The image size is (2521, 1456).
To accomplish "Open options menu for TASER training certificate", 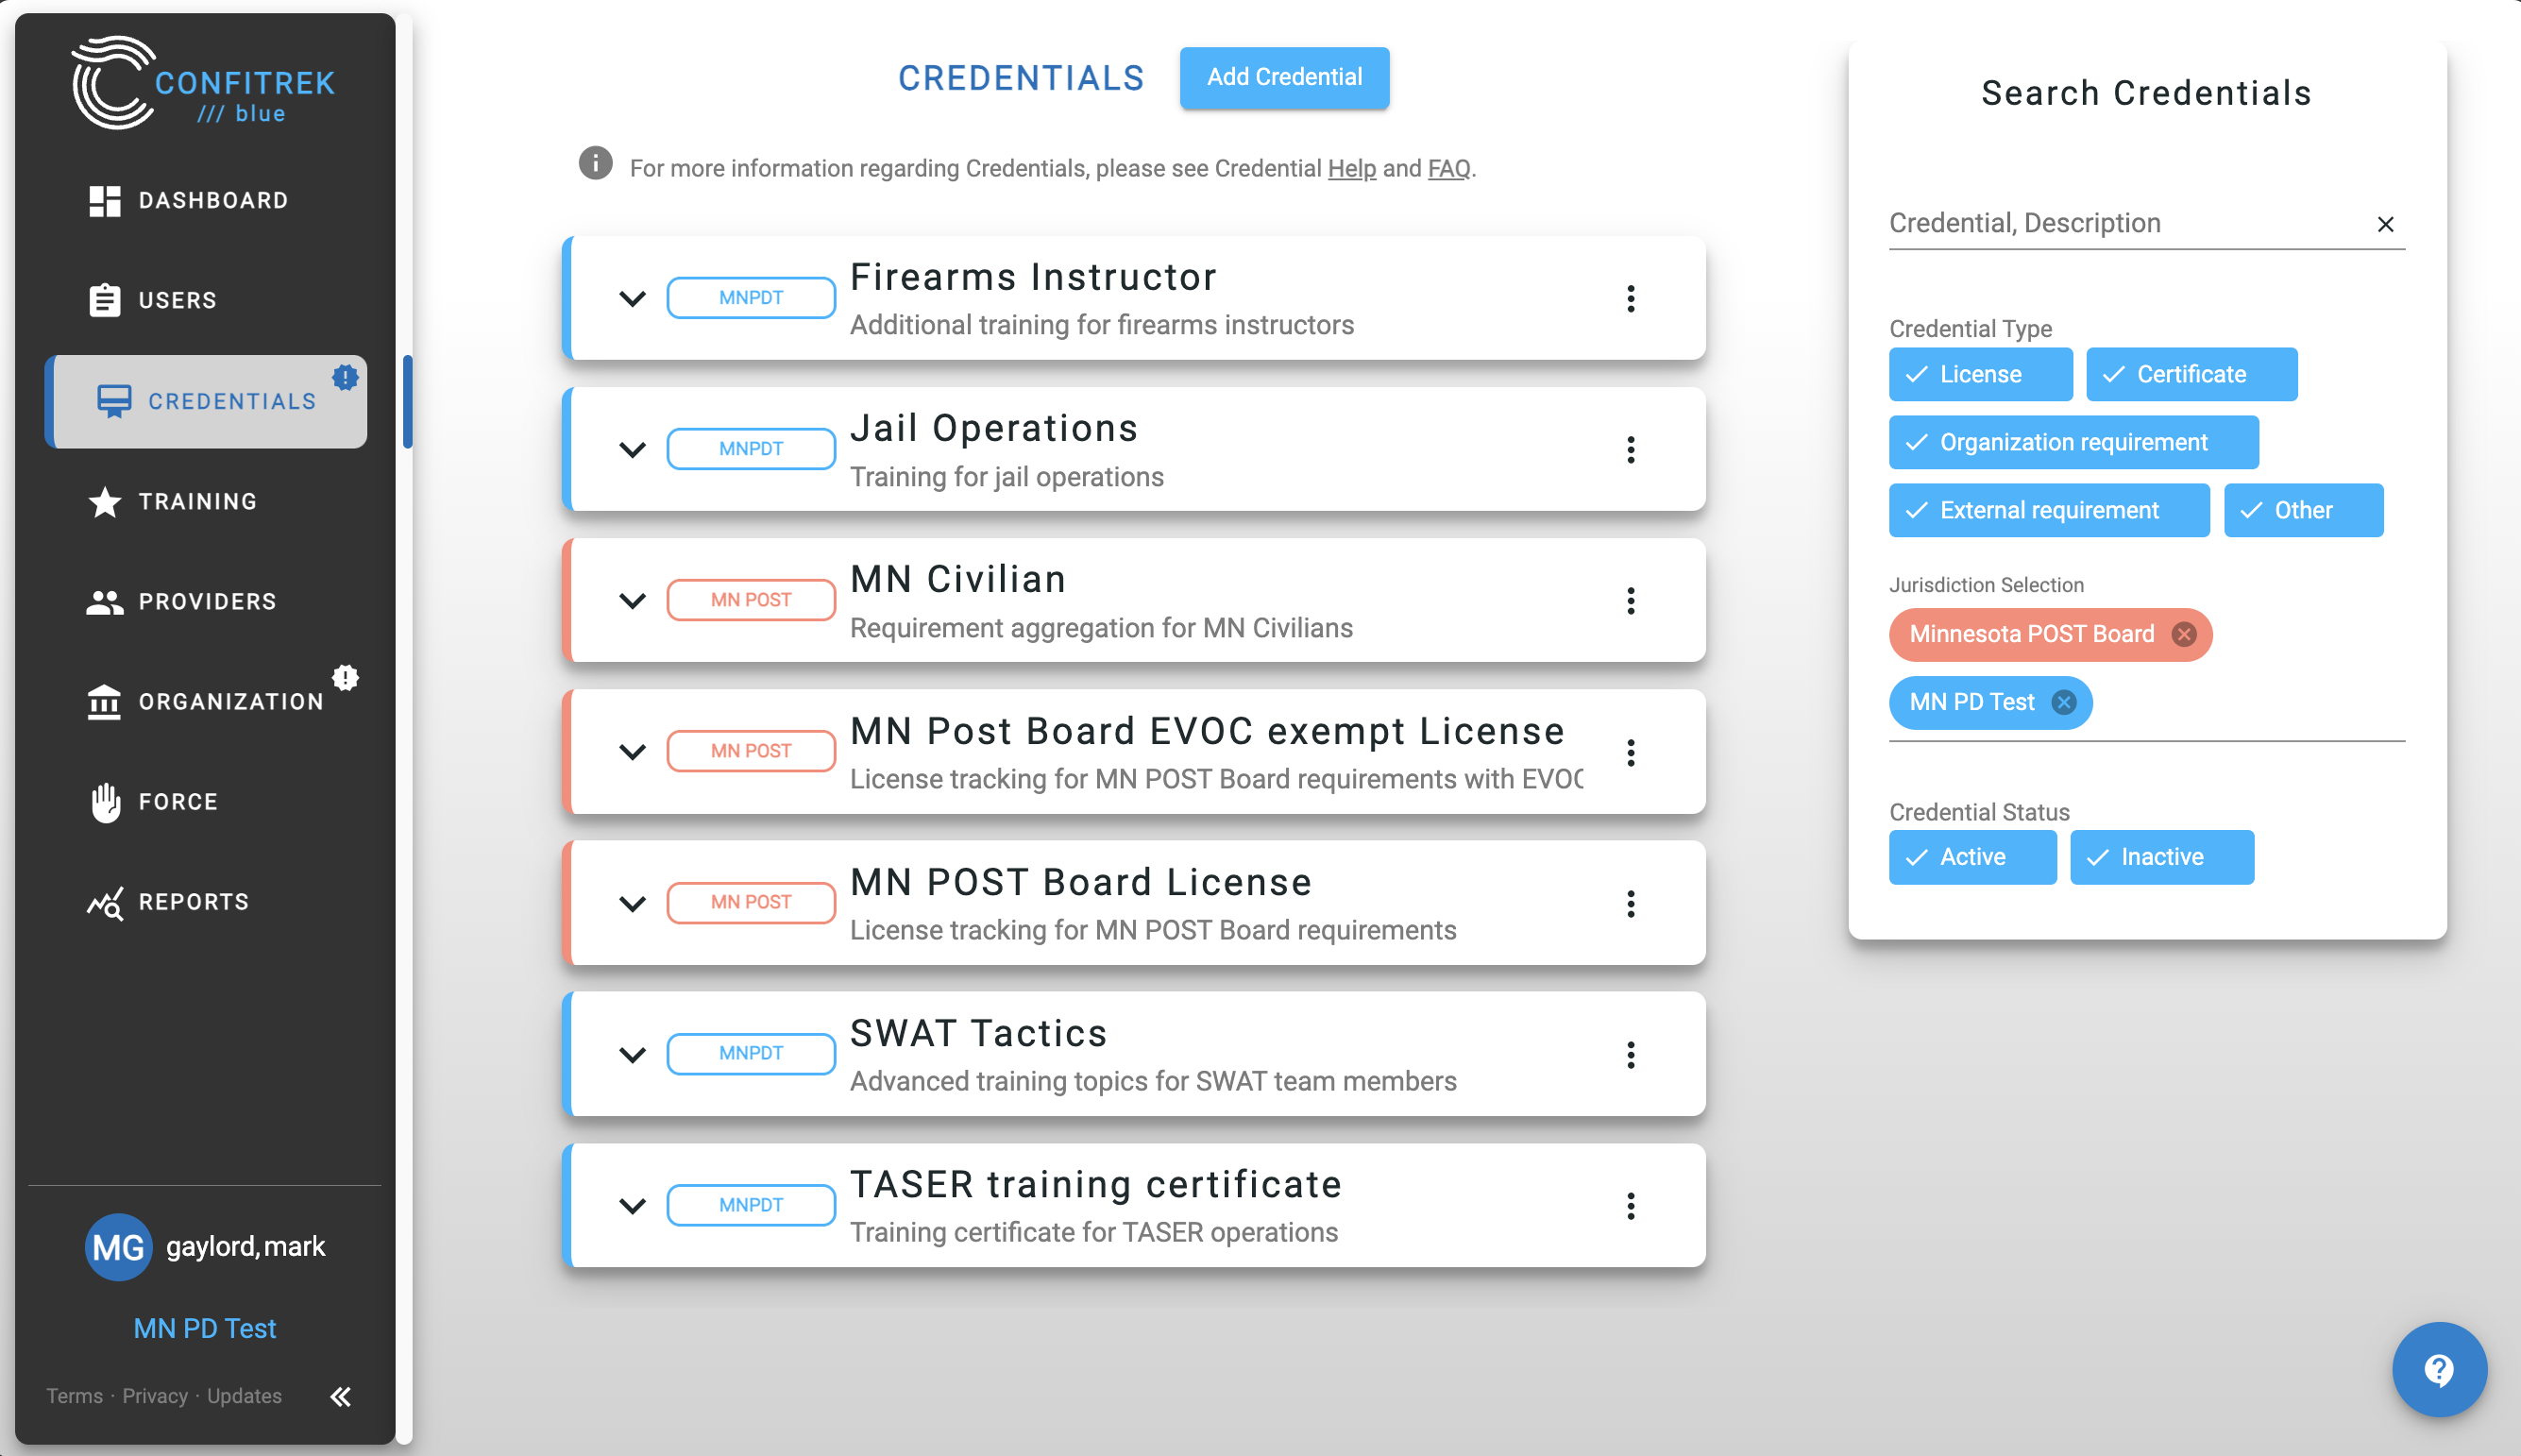I will click(x=1630, y=1205).
